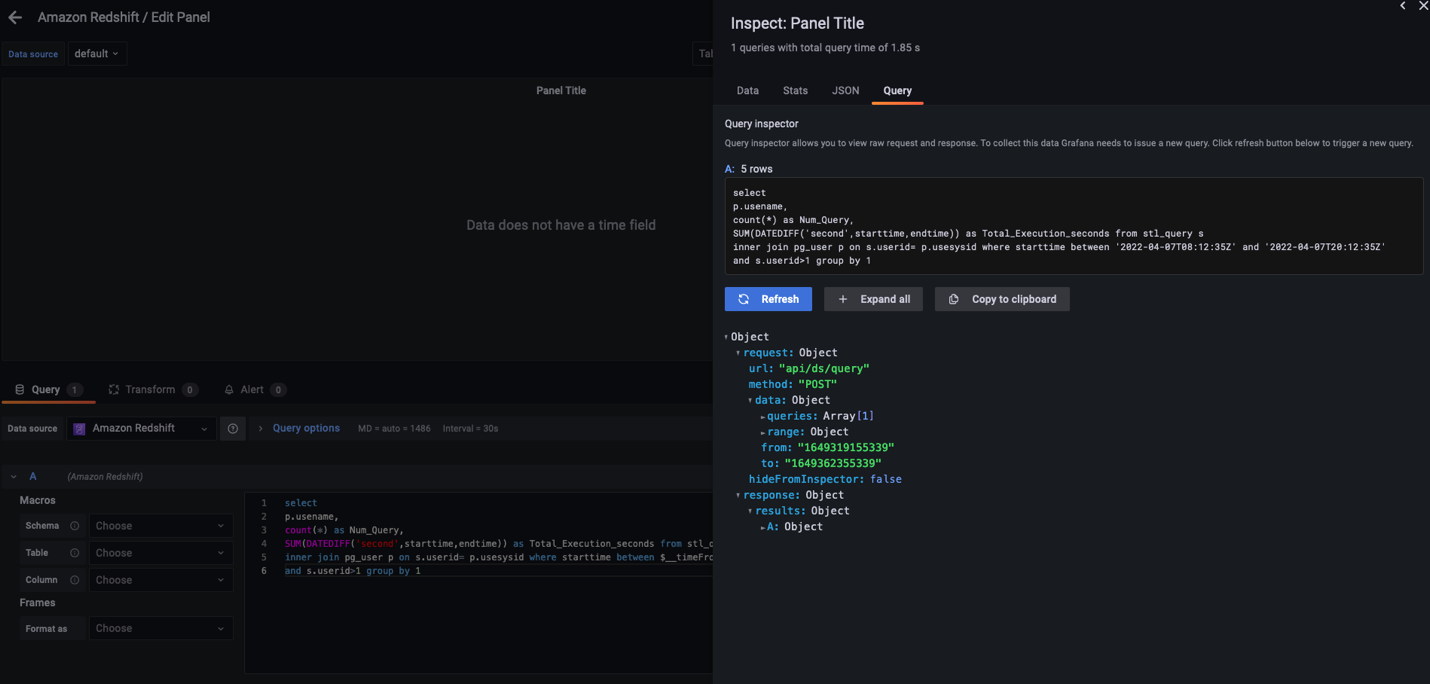Close the Inspect drawer with the X
Screen dimensions: 1430x684
tap(1423, 6)
